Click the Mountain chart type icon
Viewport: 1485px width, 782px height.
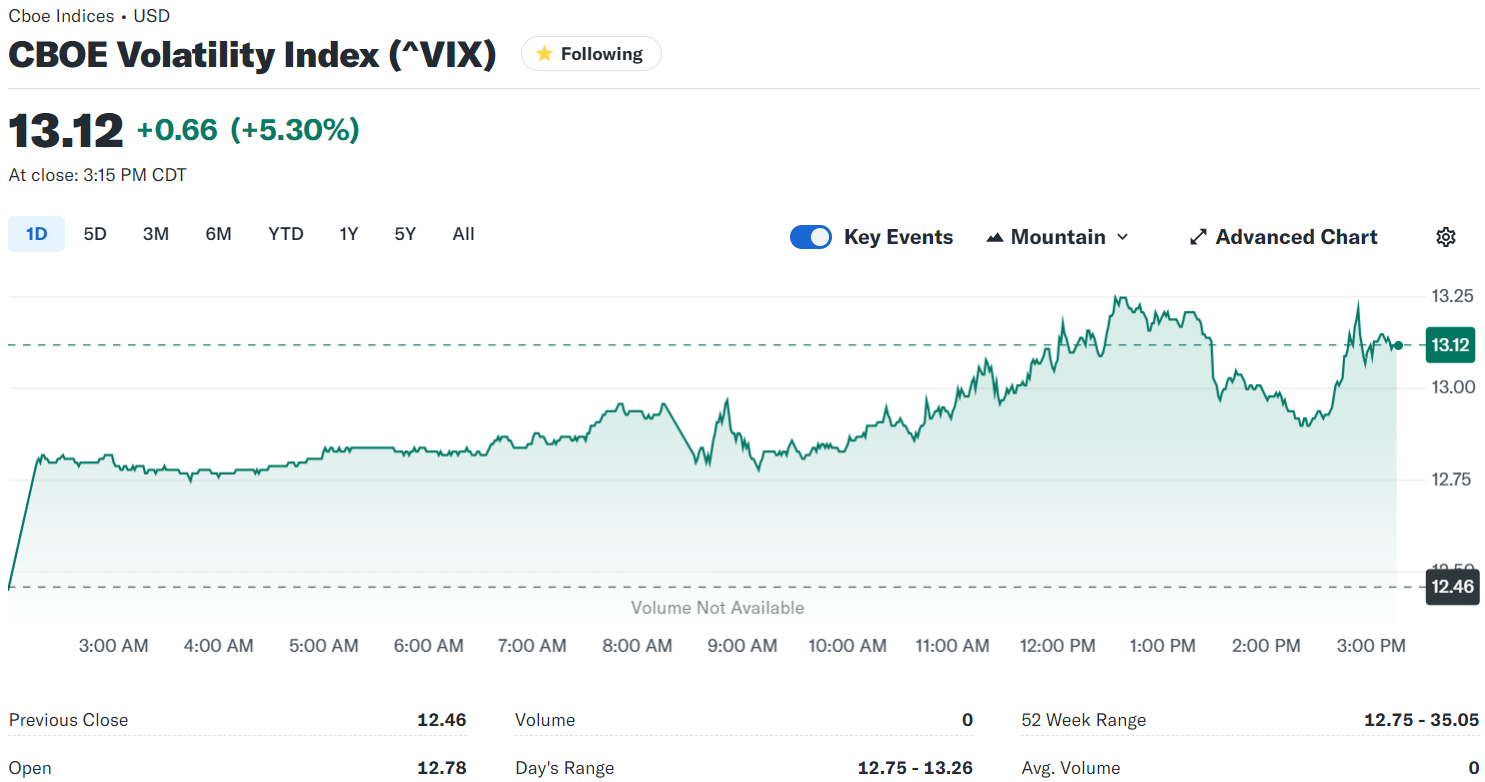(994, 237)
